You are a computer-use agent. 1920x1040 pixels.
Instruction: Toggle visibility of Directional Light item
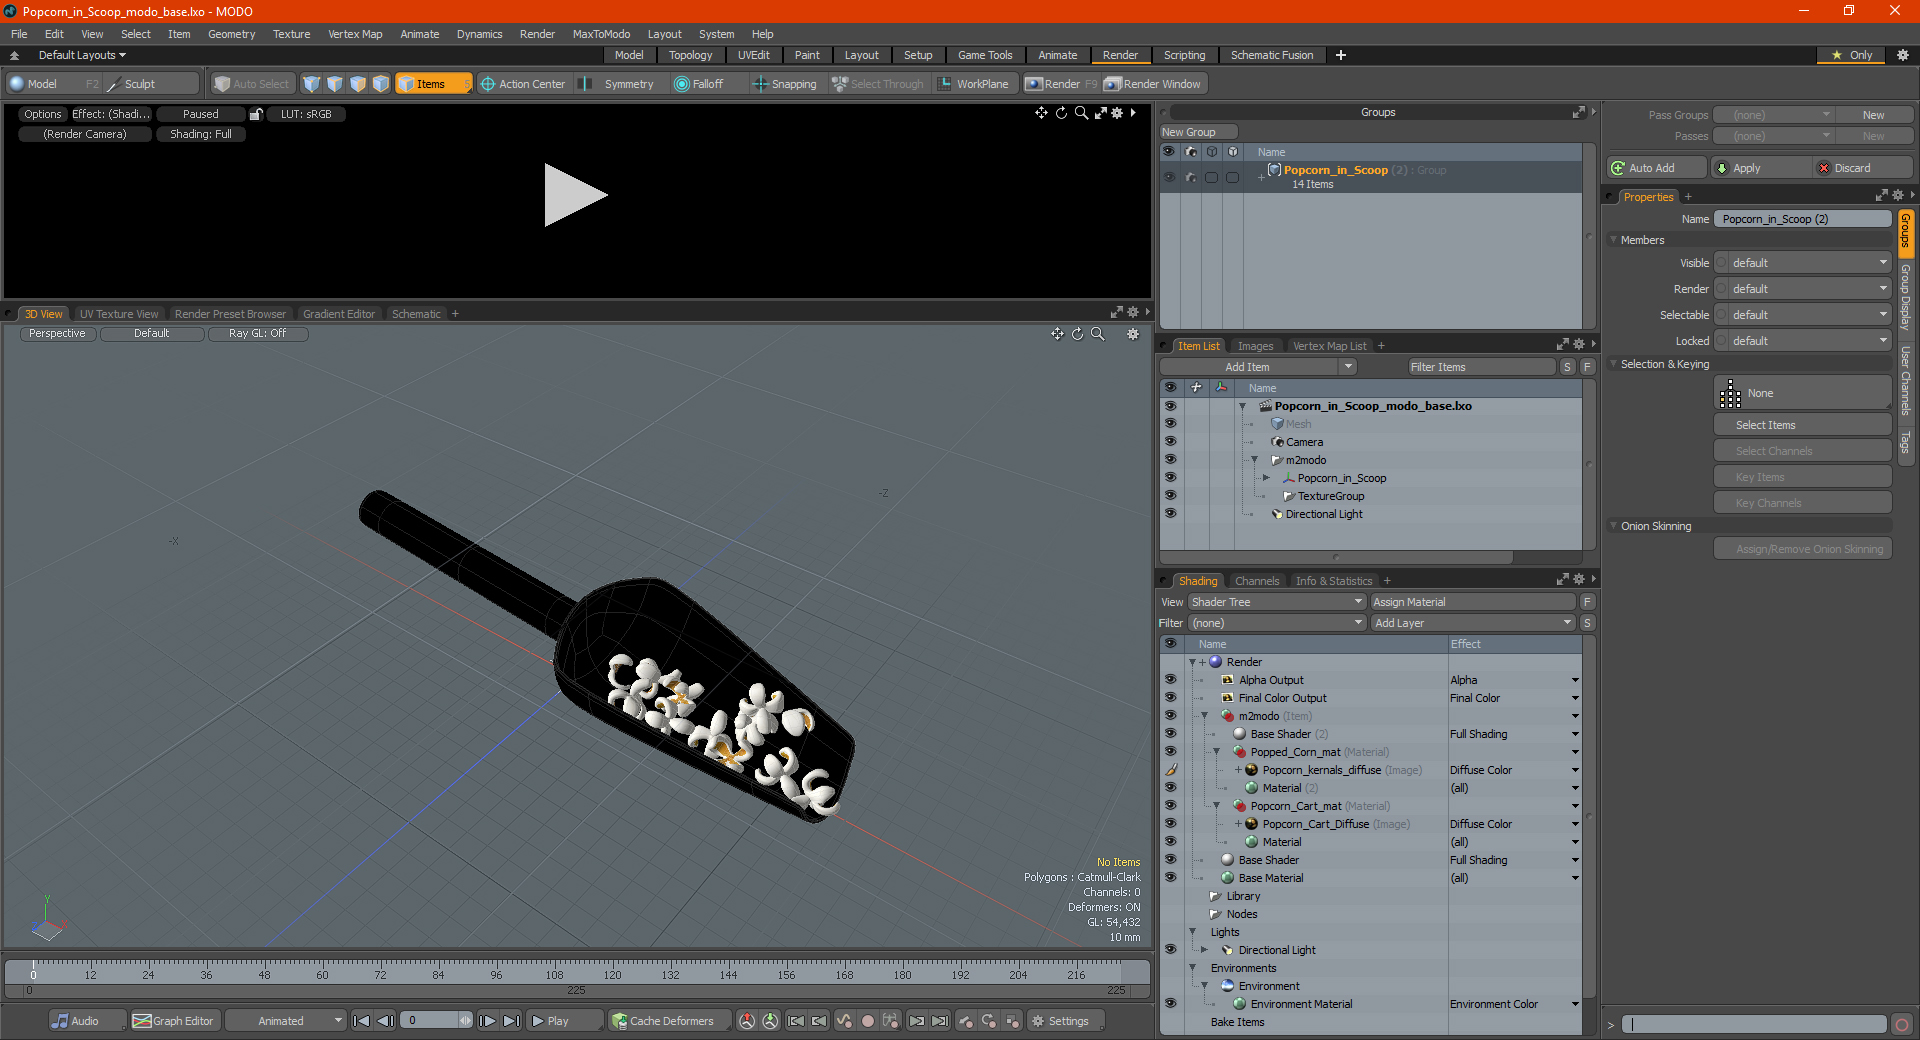1170,513
